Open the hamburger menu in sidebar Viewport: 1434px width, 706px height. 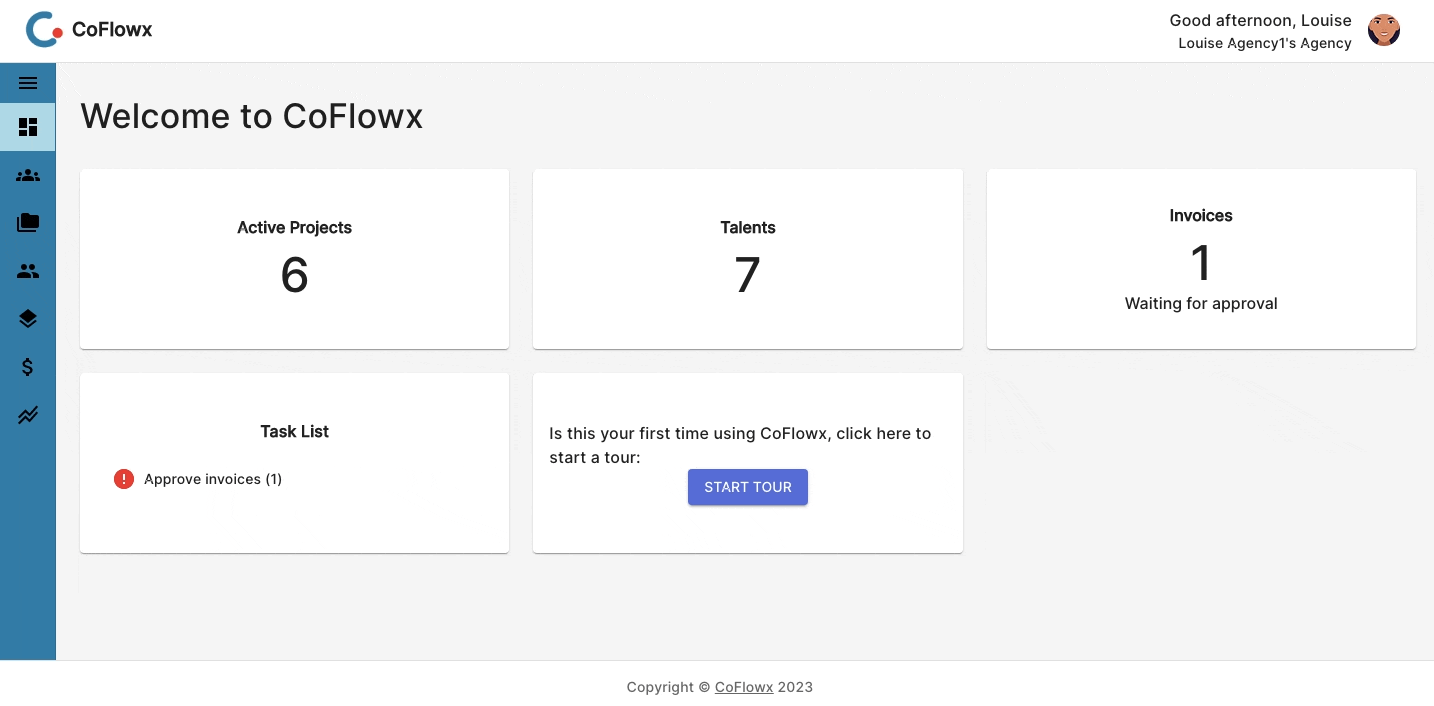coord(28,83)
